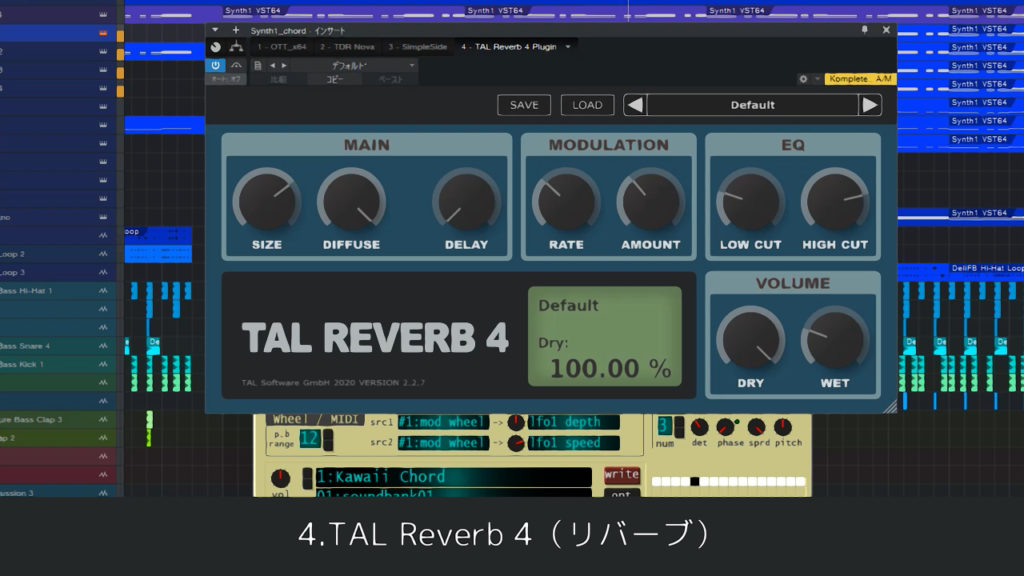This screenshot has width=1024, height=576.
Task: Toggle the plugin power button
Action: click(x=216, y=65)
